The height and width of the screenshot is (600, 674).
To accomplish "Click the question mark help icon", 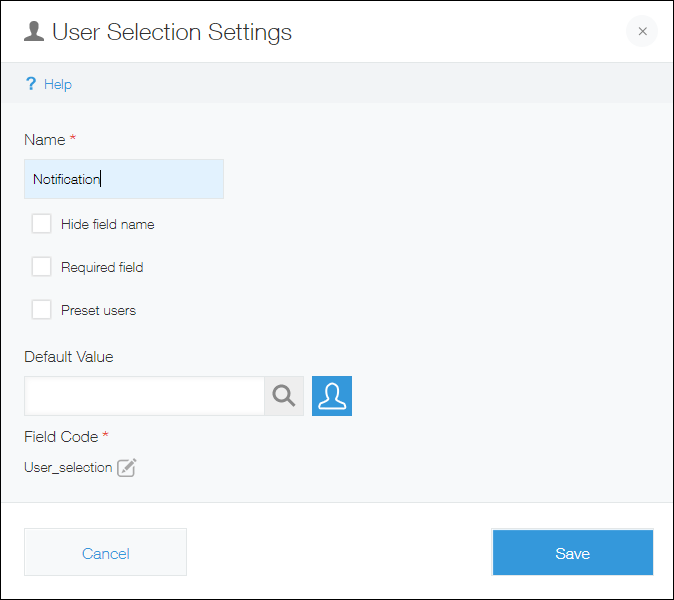I will click(31, 84).
